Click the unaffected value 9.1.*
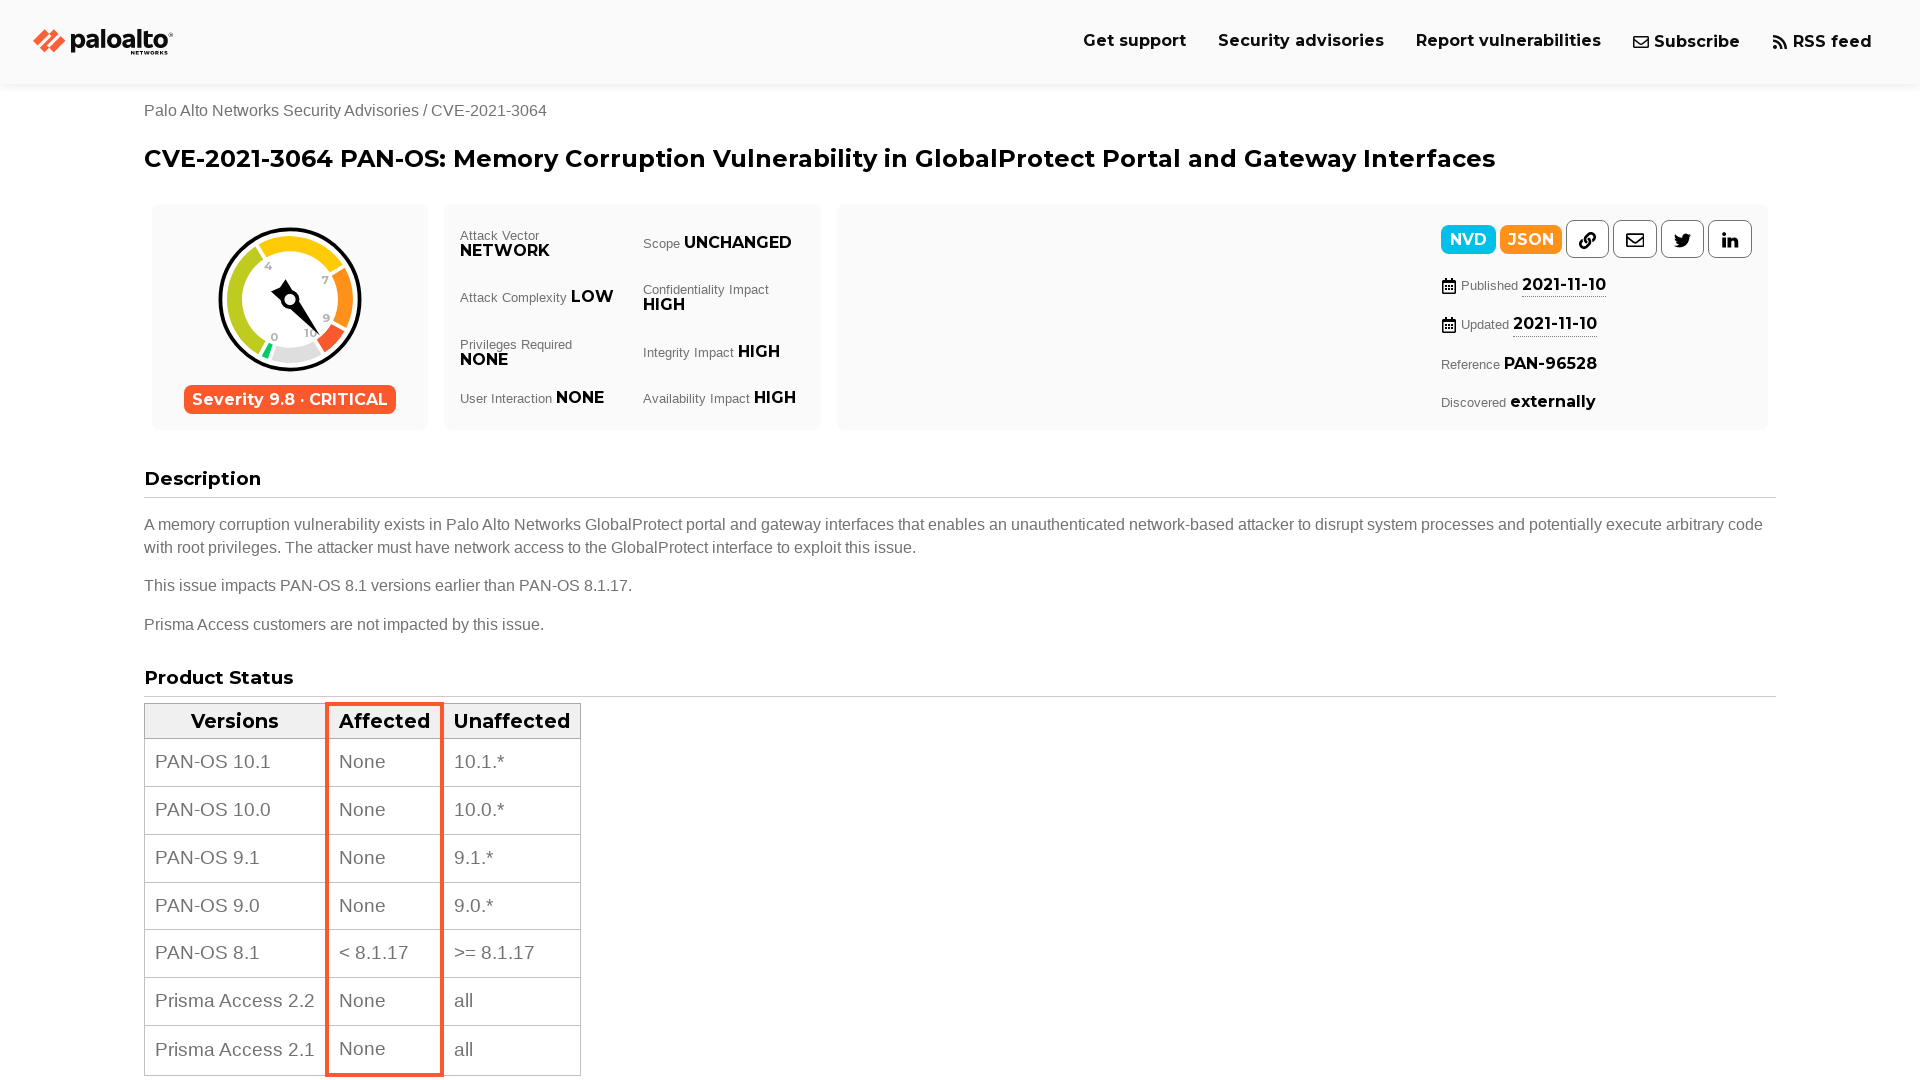The height and width of the screenshot is (1080, 1920). 474,858
